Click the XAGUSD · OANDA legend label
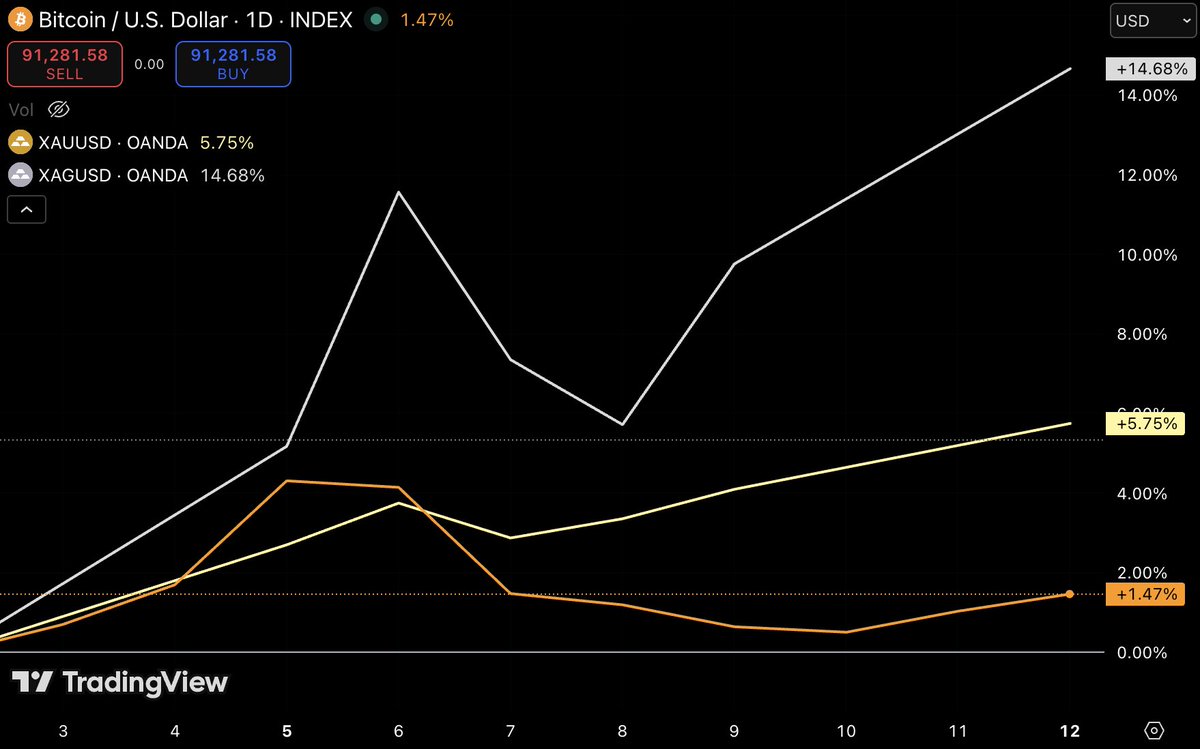This screenshot has width=1200, height=749. 113,175
